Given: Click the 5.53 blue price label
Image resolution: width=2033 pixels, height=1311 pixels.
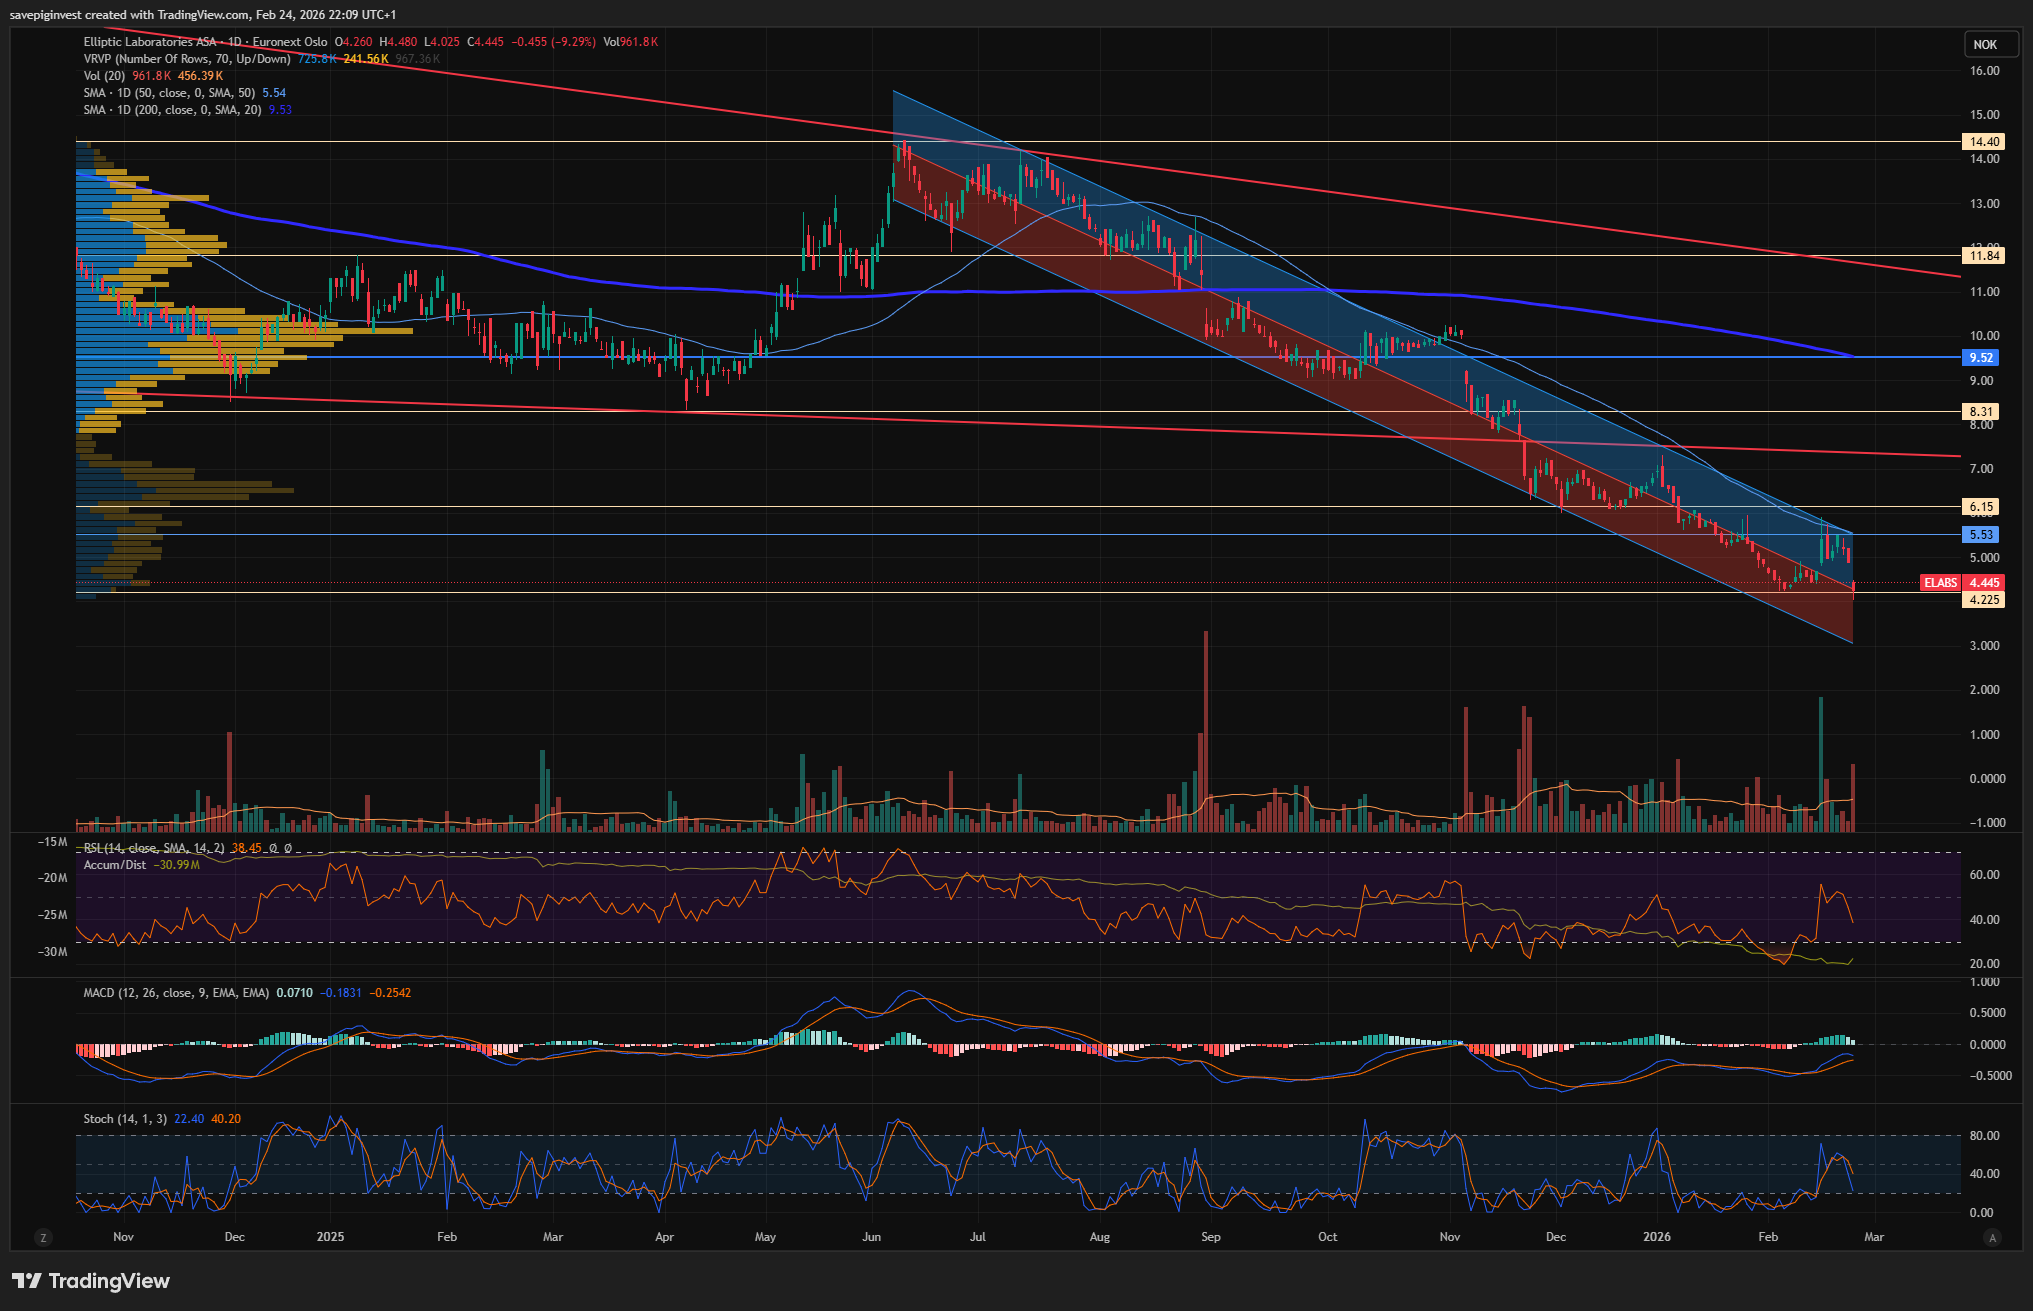Looking at the screenshot, I should coord(1981,535).
